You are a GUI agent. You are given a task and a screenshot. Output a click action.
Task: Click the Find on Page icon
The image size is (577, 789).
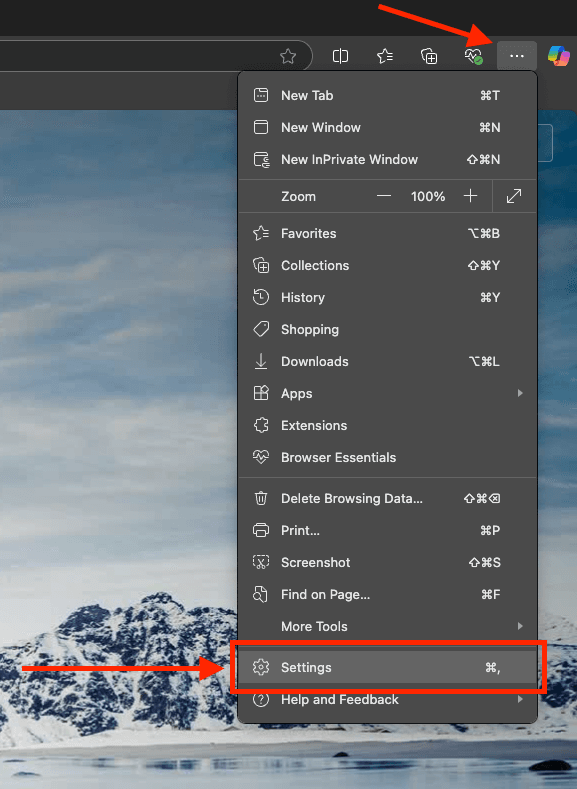260,594
